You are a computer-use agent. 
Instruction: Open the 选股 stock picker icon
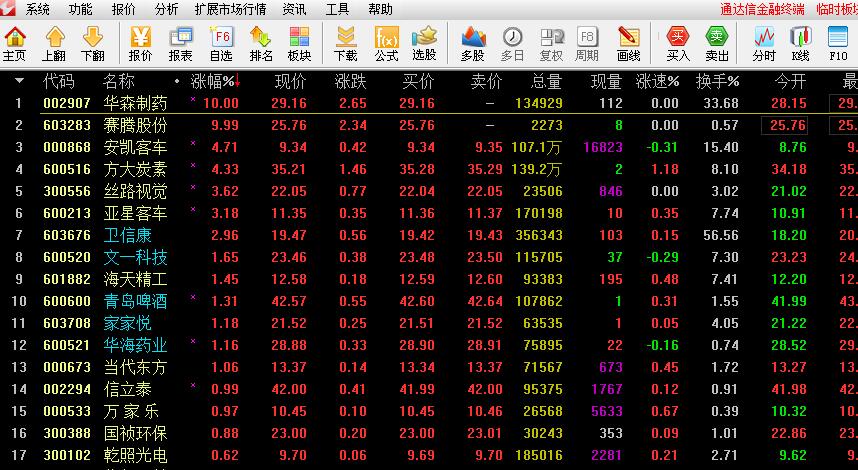[424, 44]
